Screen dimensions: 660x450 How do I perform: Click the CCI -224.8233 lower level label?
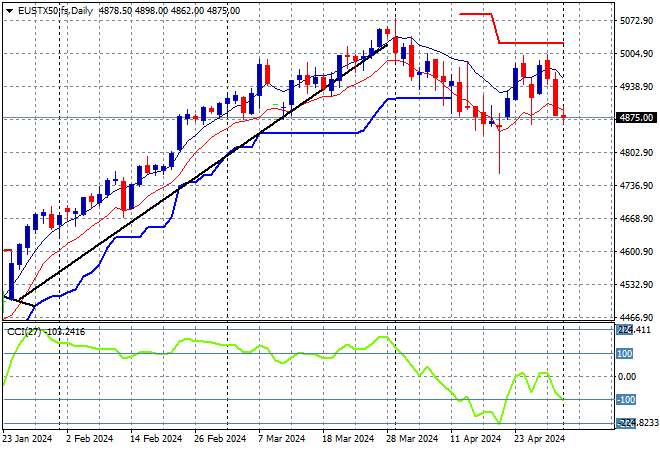point(637,423)
